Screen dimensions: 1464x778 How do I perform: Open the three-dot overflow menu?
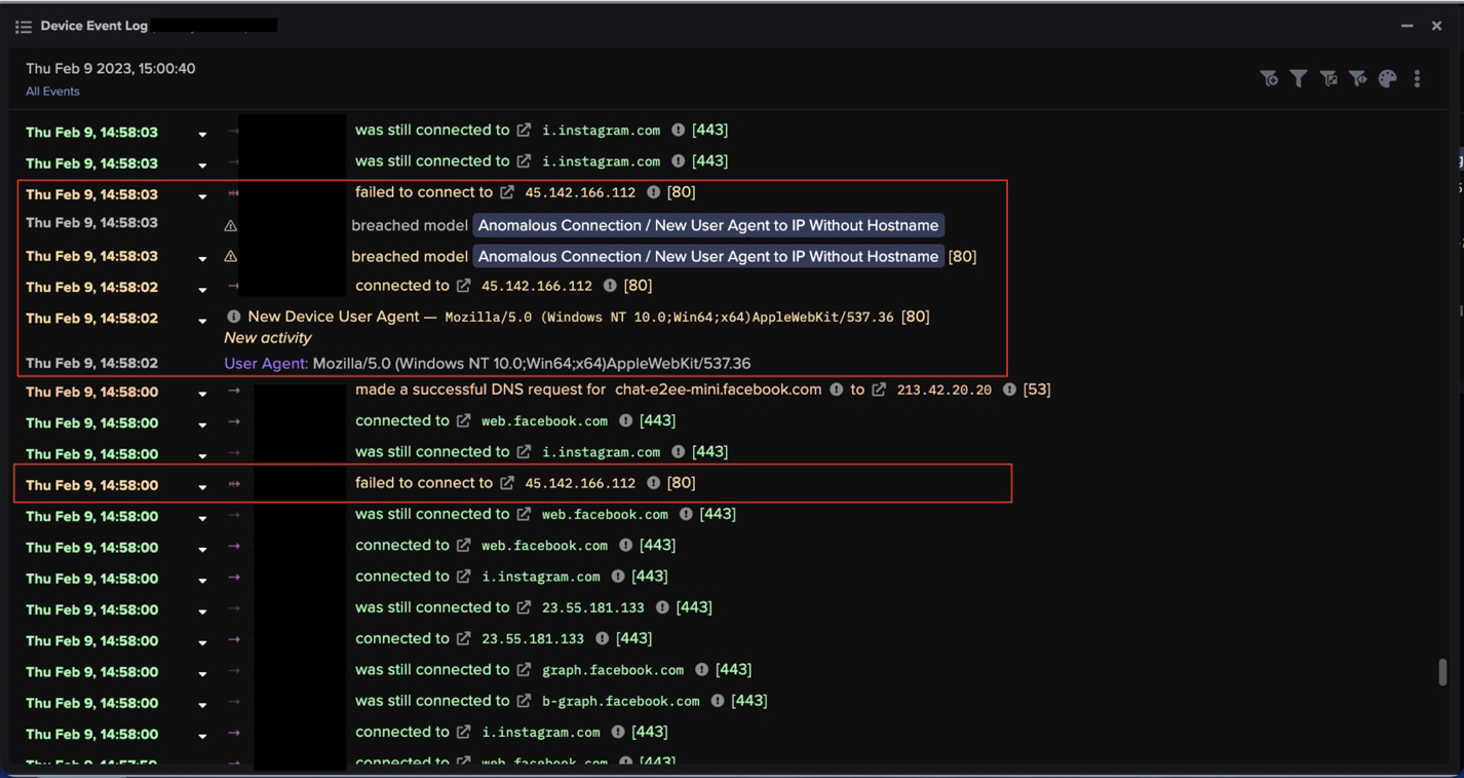point(1417,78)
